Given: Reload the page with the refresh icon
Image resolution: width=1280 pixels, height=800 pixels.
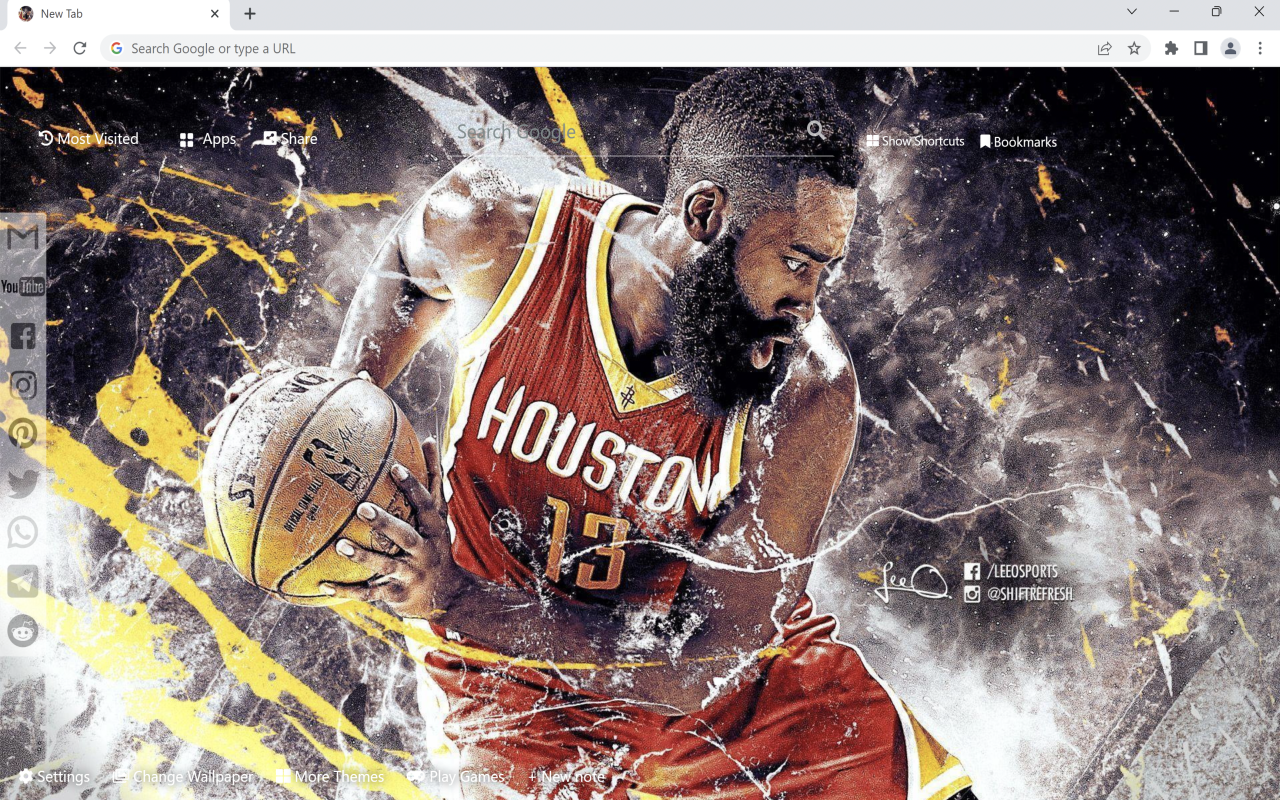Looking at the screenshot, I should pyautogui.click(x=80, y=48).
